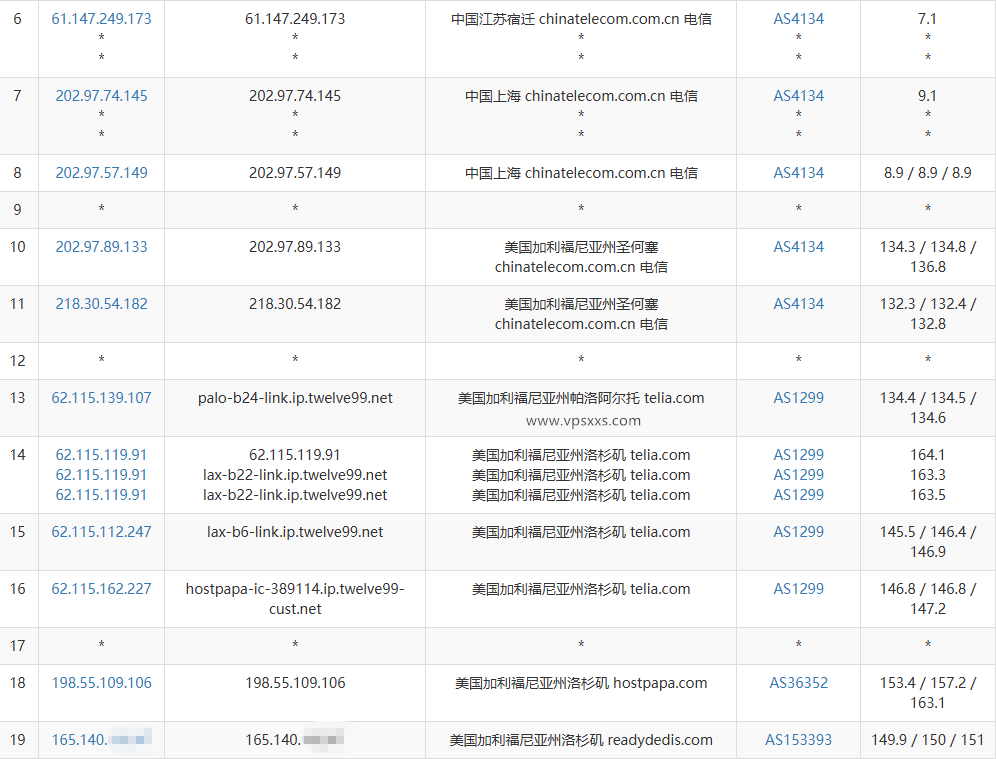The image size is (996, 759).
Task: Open IP link 62.115.112.247 in hop 15
Action: click(102, 532)
